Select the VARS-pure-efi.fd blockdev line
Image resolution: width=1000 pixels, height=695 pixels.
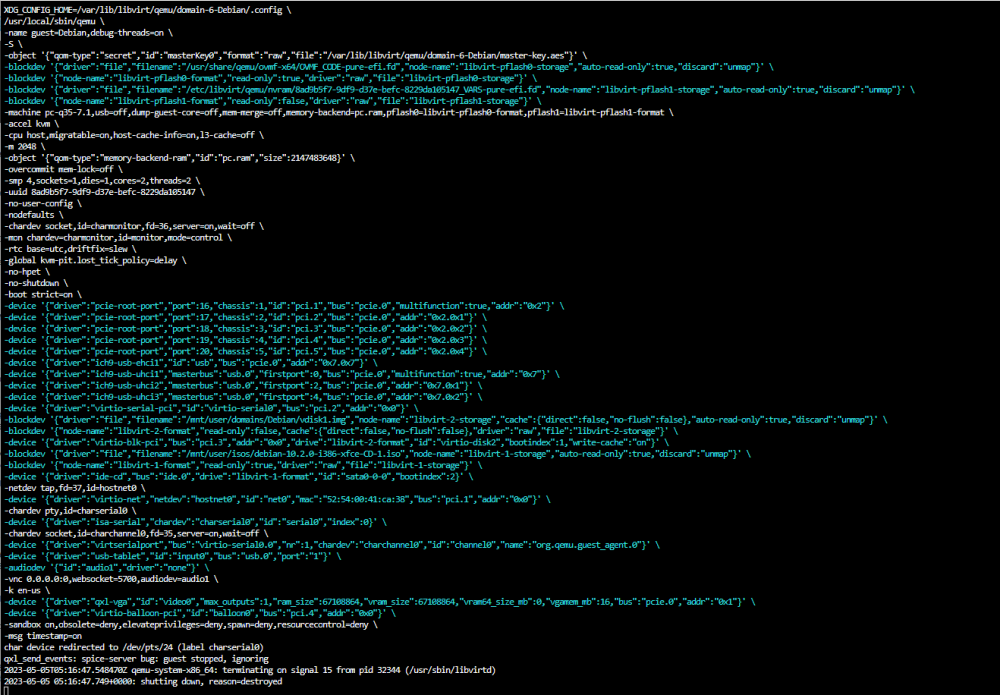(x=459, y=90)
